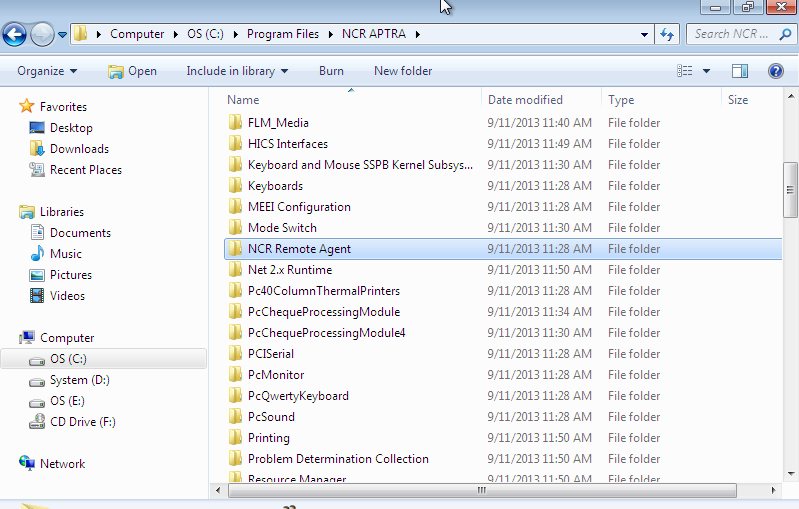Expand the arrow after NCR APTRA breadcrumb
This screenshot has height=509, width=799.
(418, 34)
